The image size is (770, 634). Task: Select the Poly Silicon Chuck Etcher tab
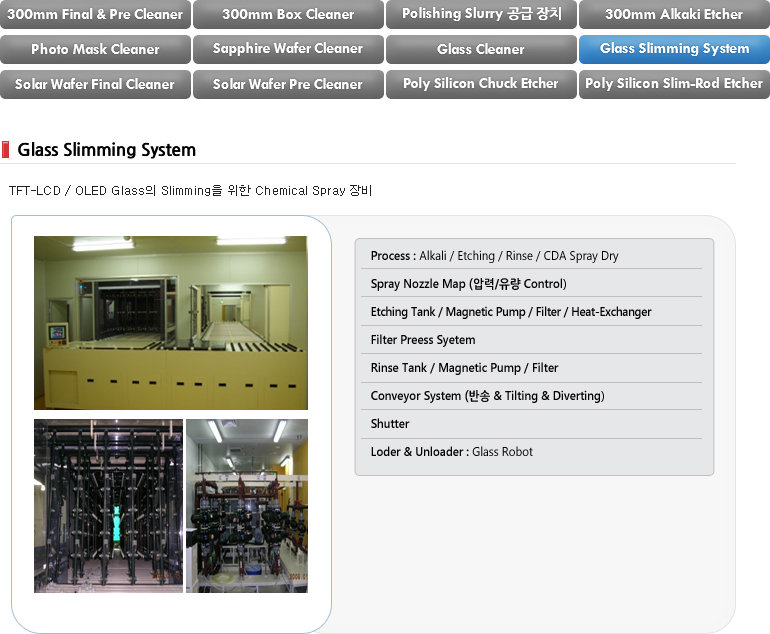click(481, 84)
